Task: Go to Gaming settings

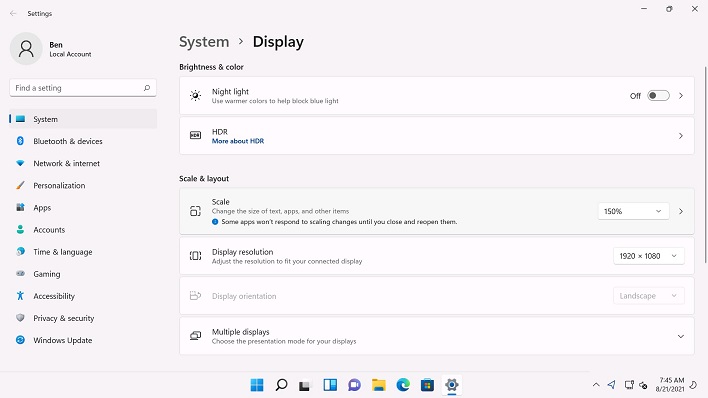Action: [83, 274]
